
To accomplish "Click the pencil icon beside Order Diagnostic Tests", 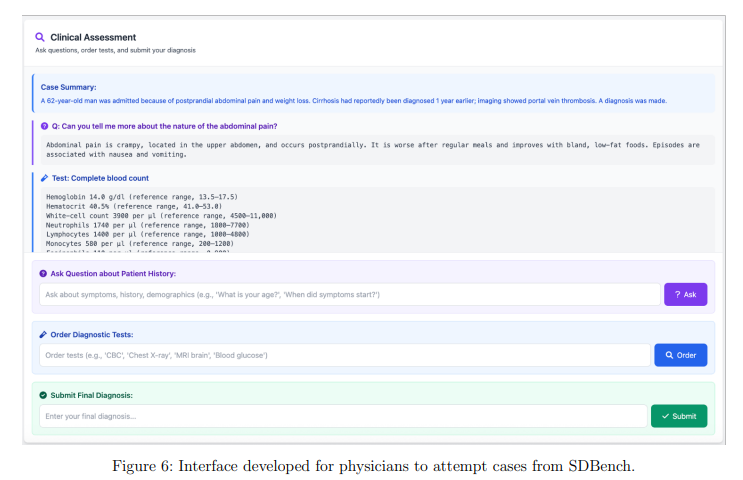I will point(43,335).
